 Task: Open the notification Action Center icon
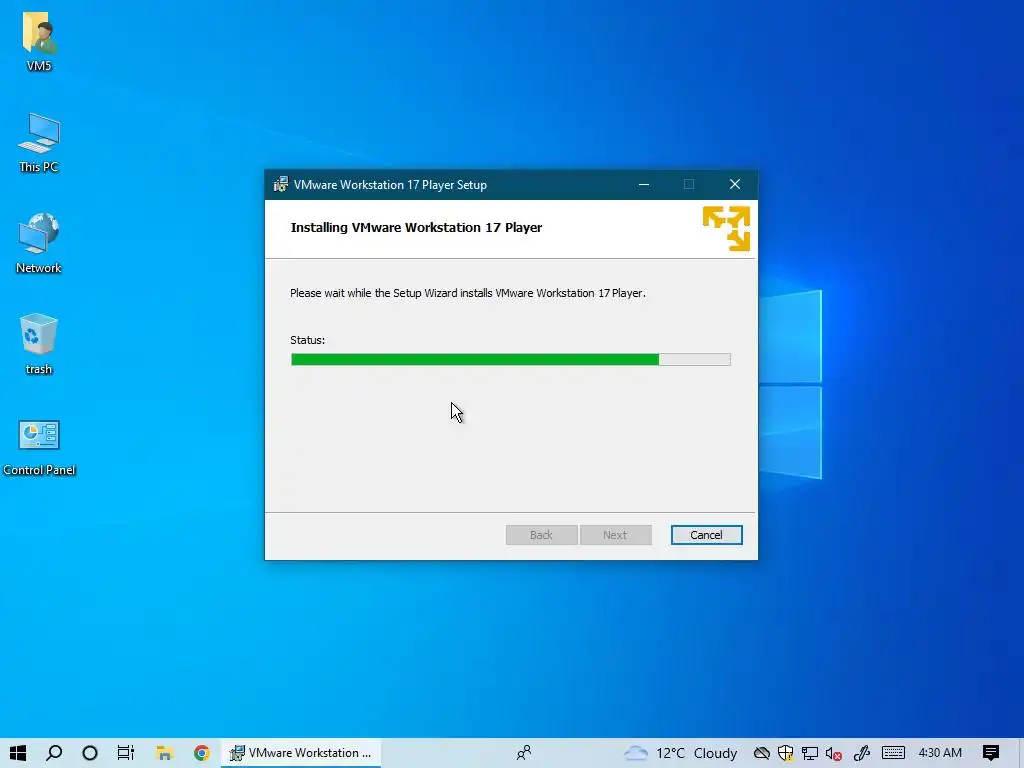pos(991,753)
